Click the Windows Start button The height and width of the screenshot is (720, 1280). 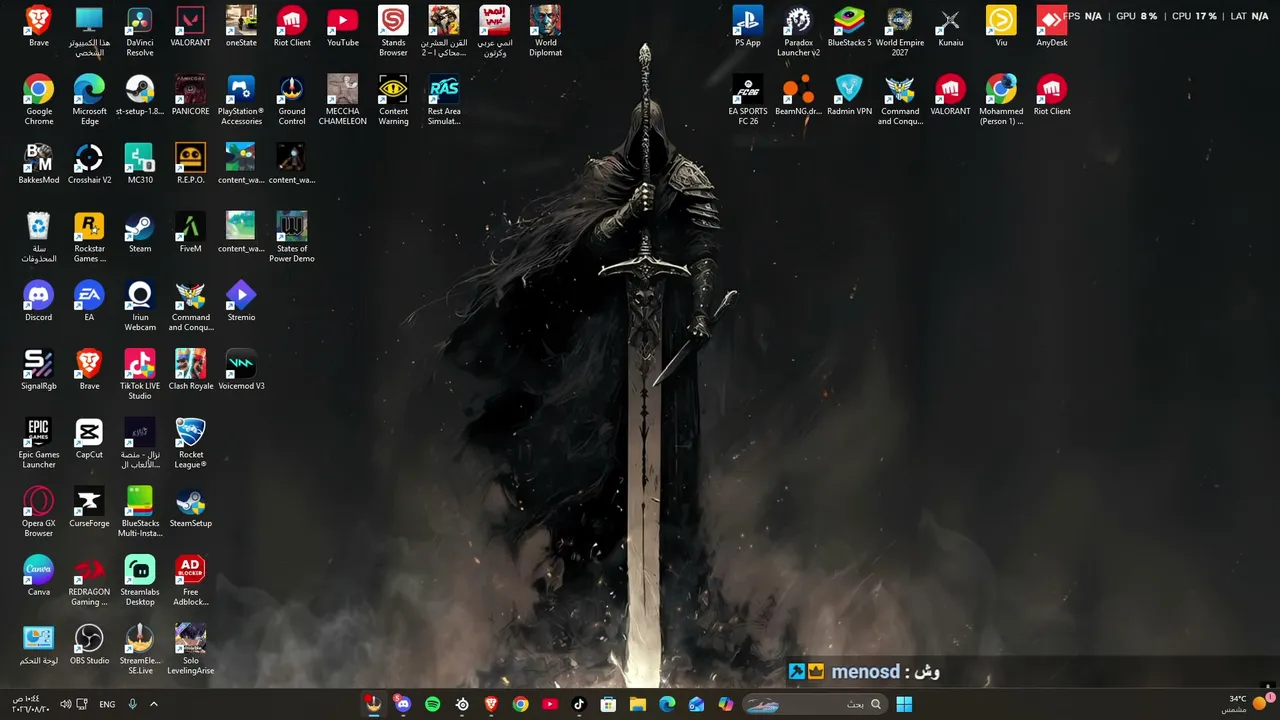point(904,704)
